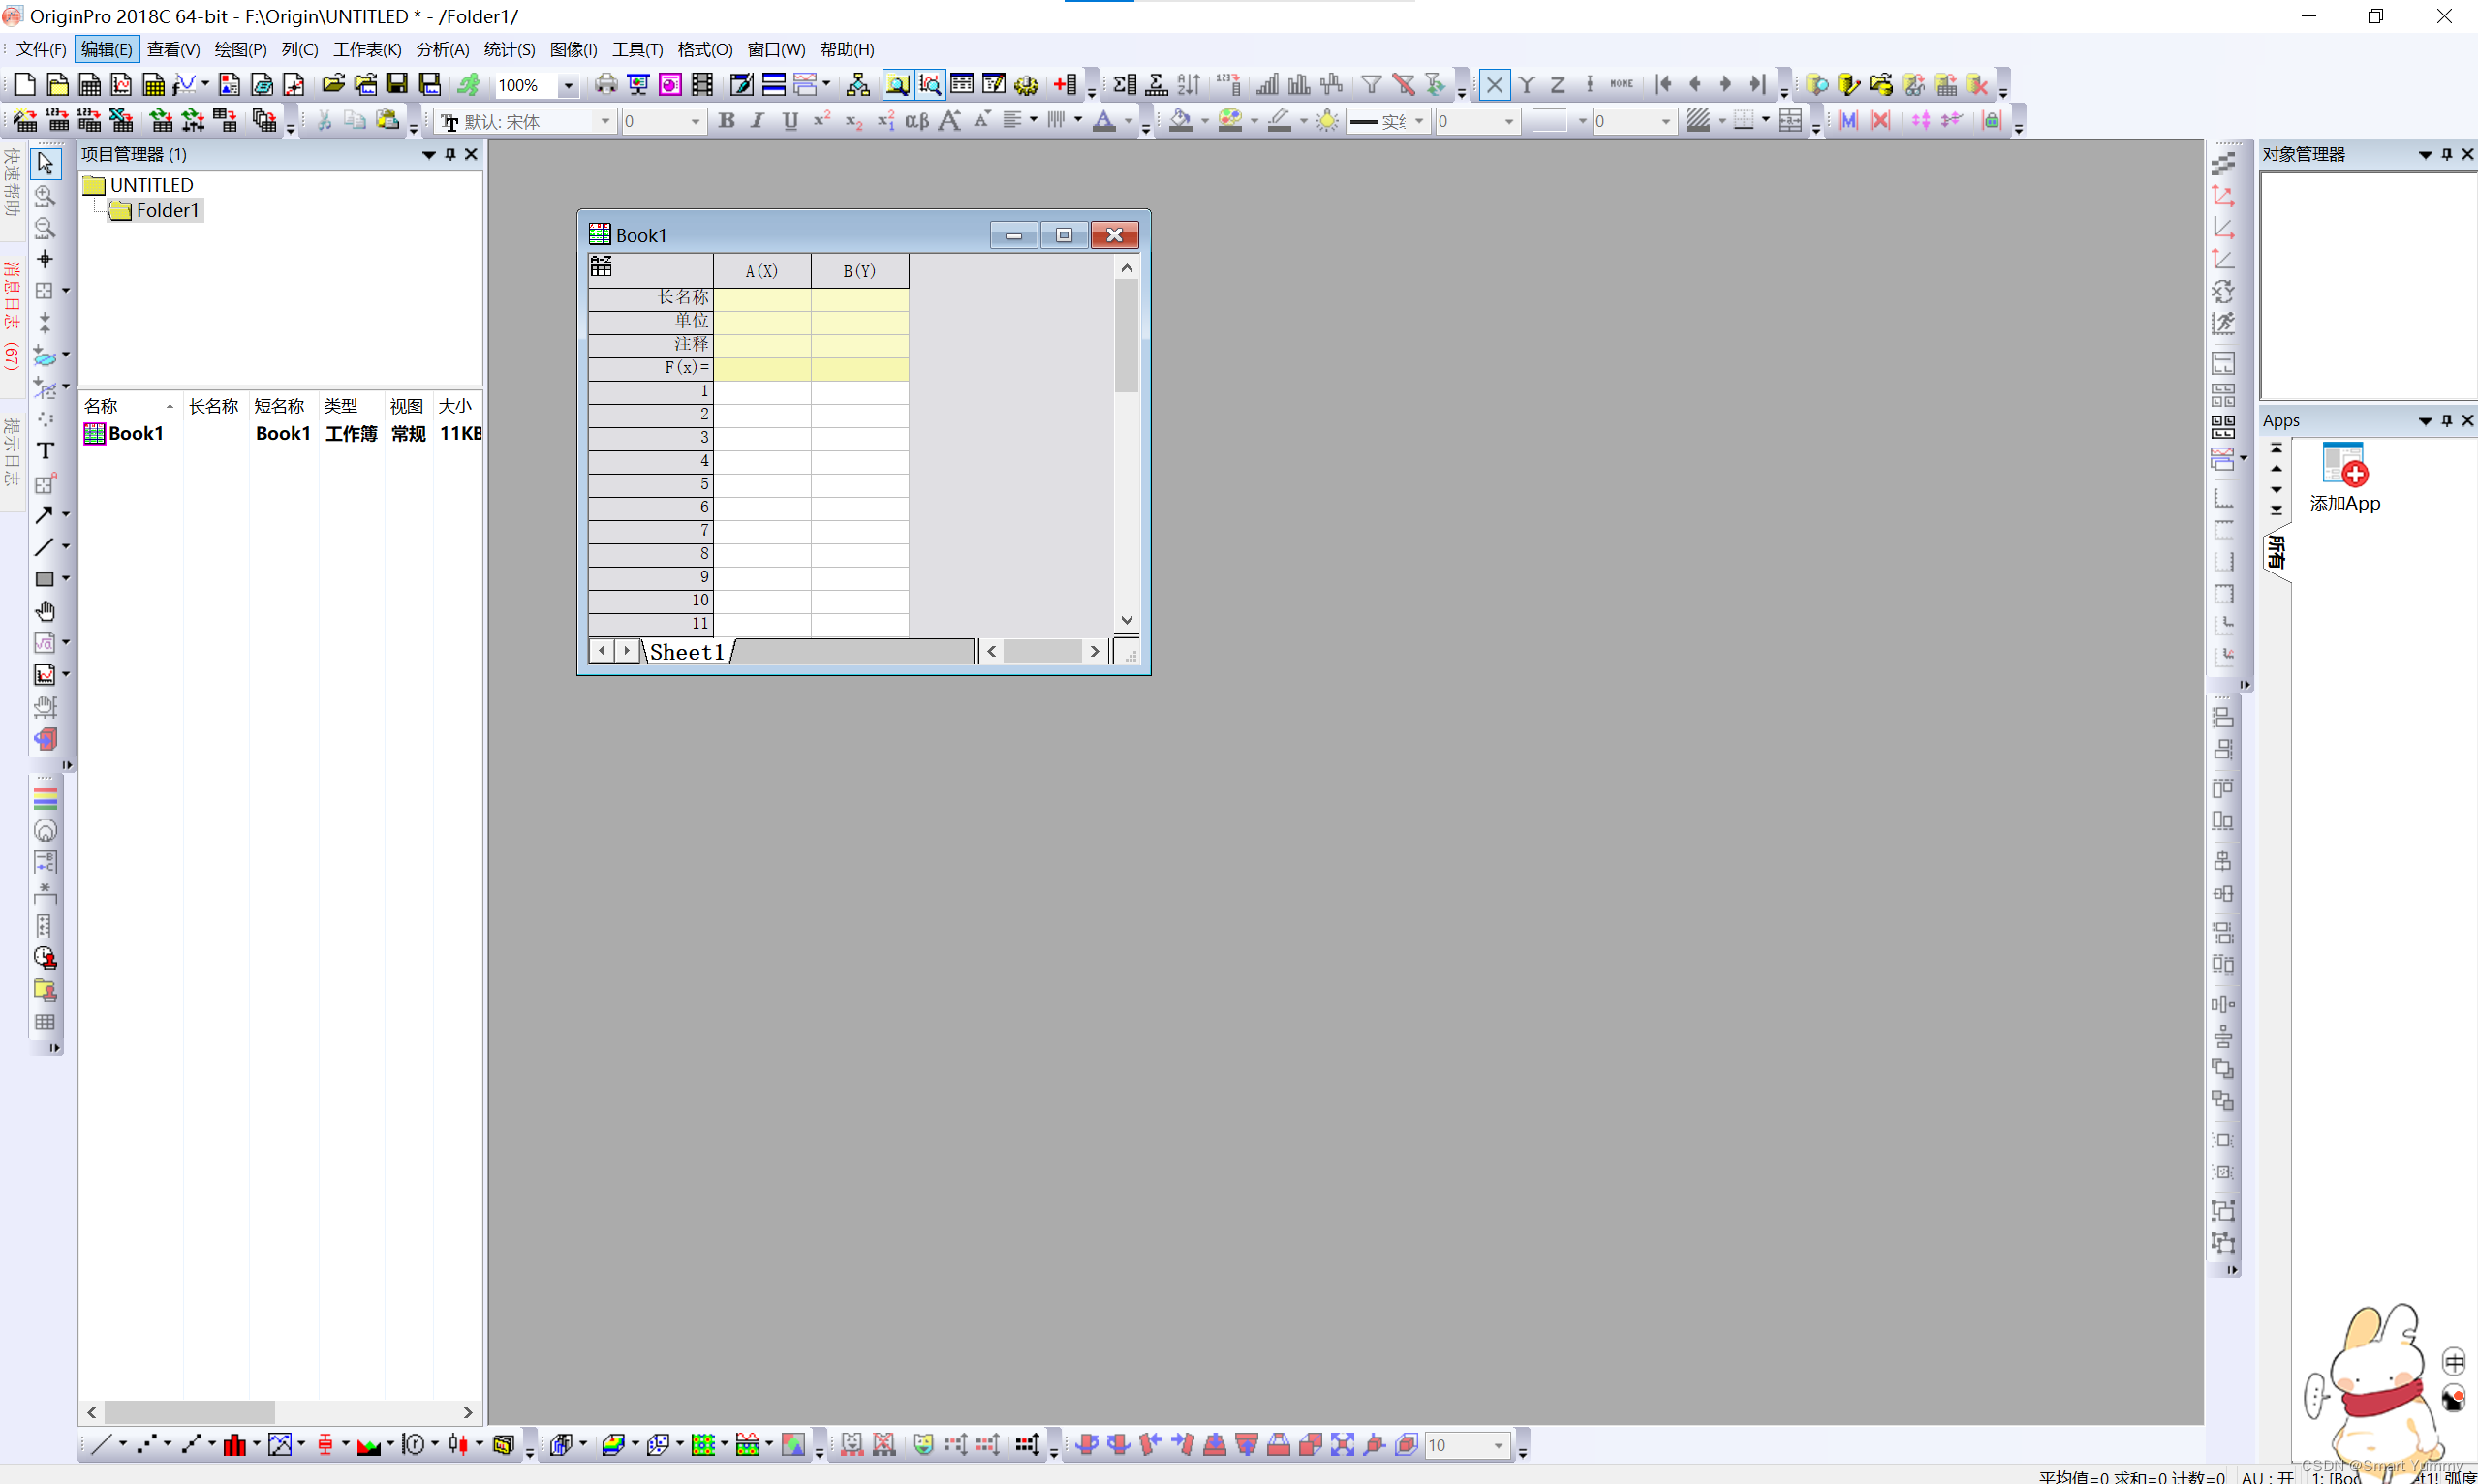Click the Print icon in the toolbar
This screenshot has width=2478, height=1484.
tap(605, 85)
